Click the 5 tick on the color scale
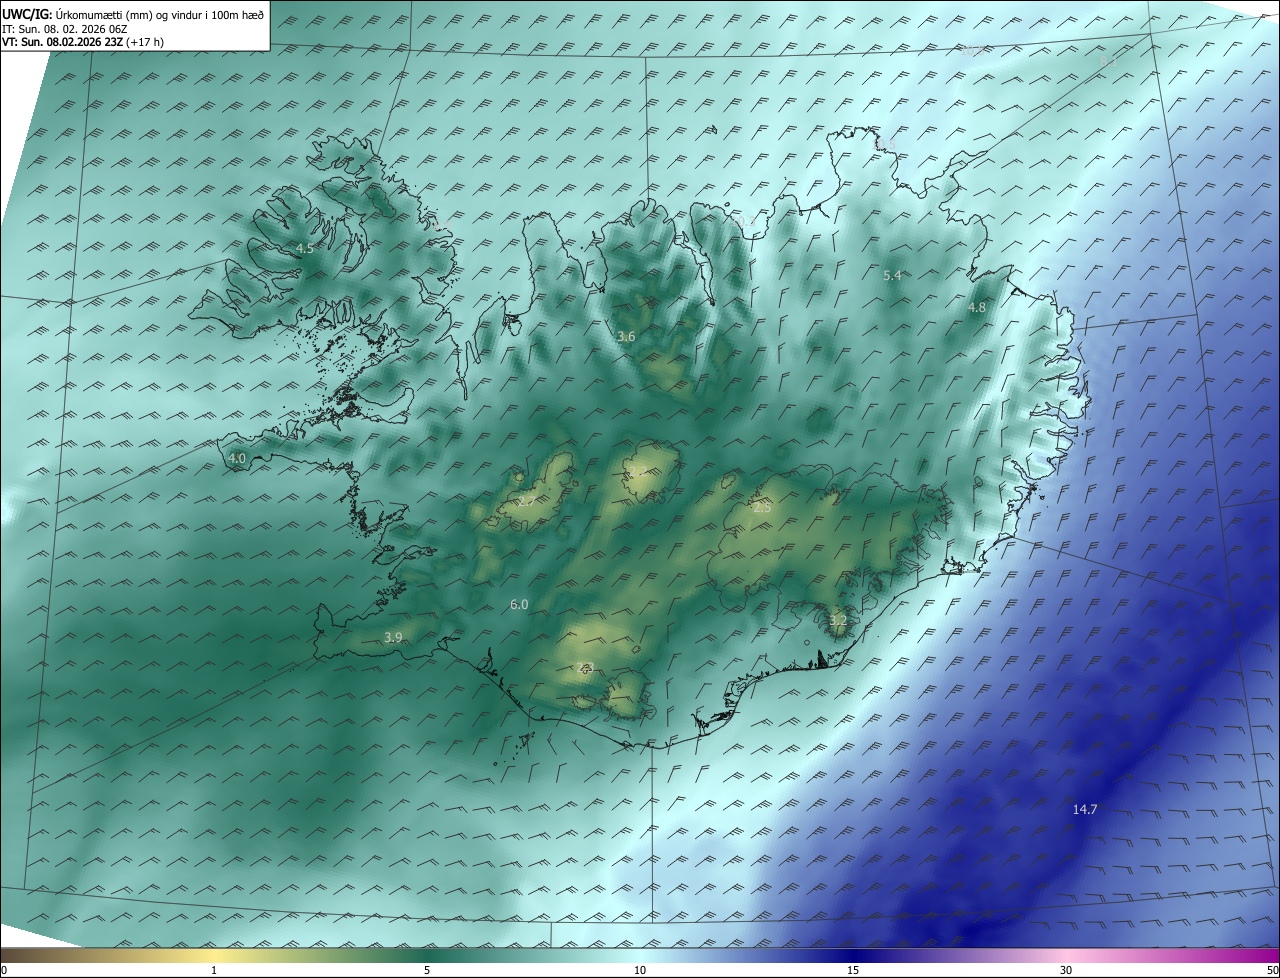The height and width of the screenshot is (978, 1280). coord(427,970)
